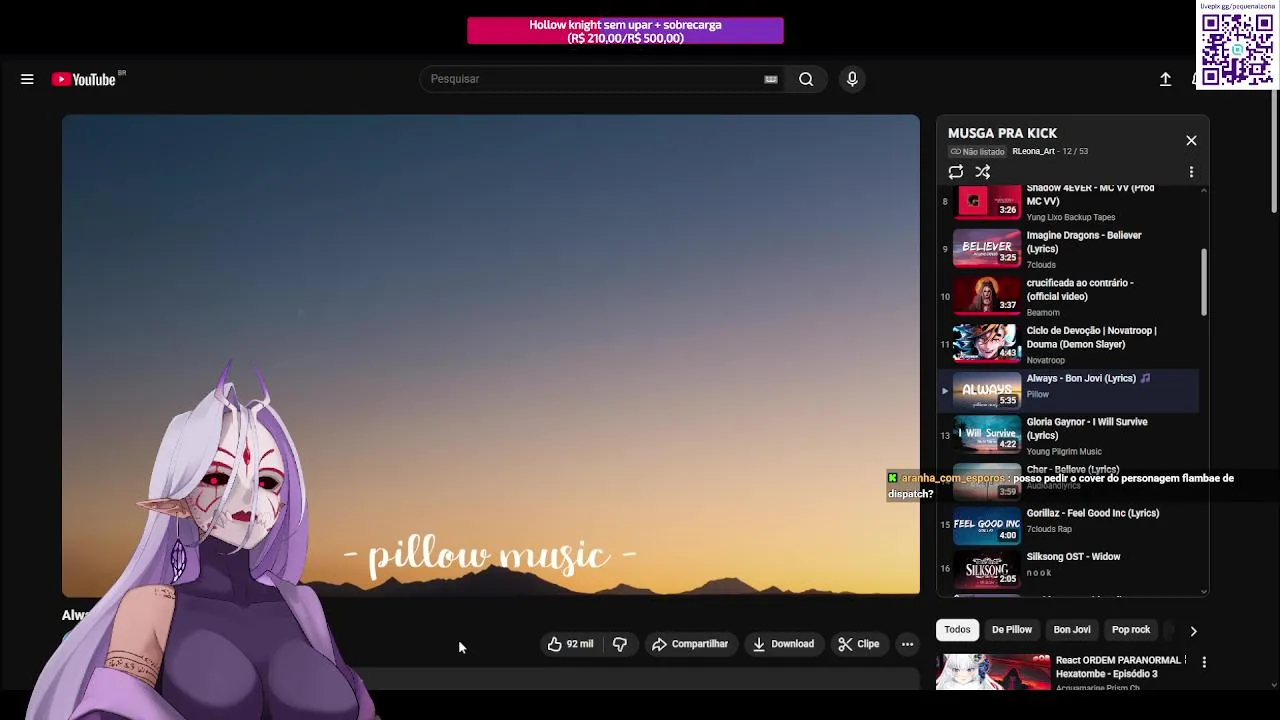Click the pillow music video player
Image resolution: width=1280 pixels, height=720 pixels.
(490, 355)
